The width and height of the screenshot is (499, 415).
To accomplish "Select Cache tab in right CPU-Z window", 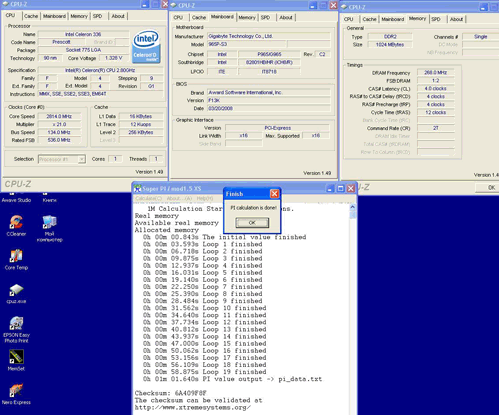I will pyautogui.click(x=369, y=19).
